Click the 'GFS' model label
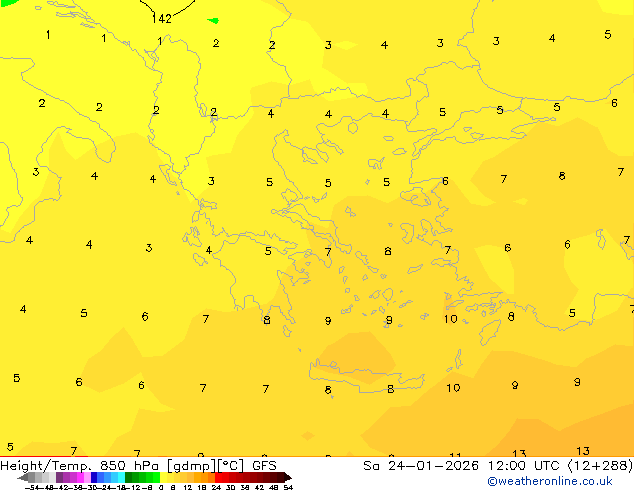634x490 pixels. [x=264, y=466]
